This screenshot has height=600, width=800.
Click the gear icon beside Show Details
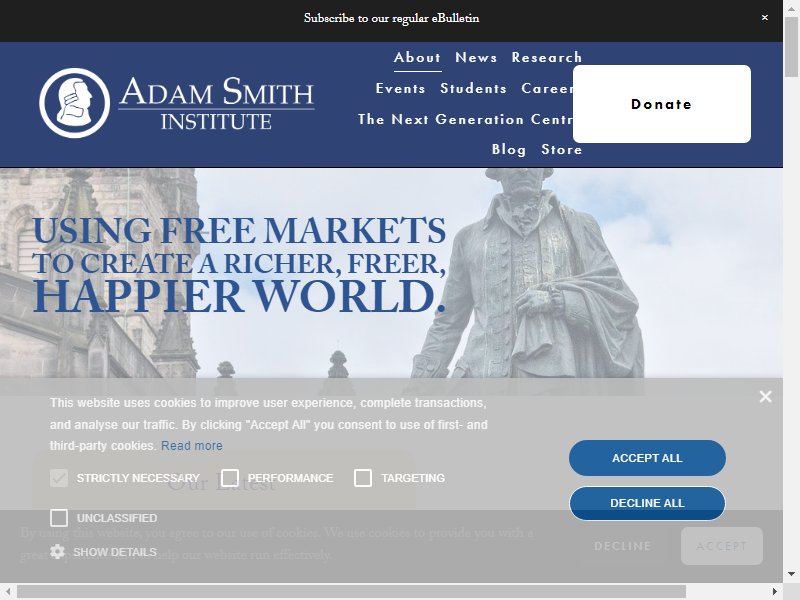pyautogui.click(x=58, y=552)
